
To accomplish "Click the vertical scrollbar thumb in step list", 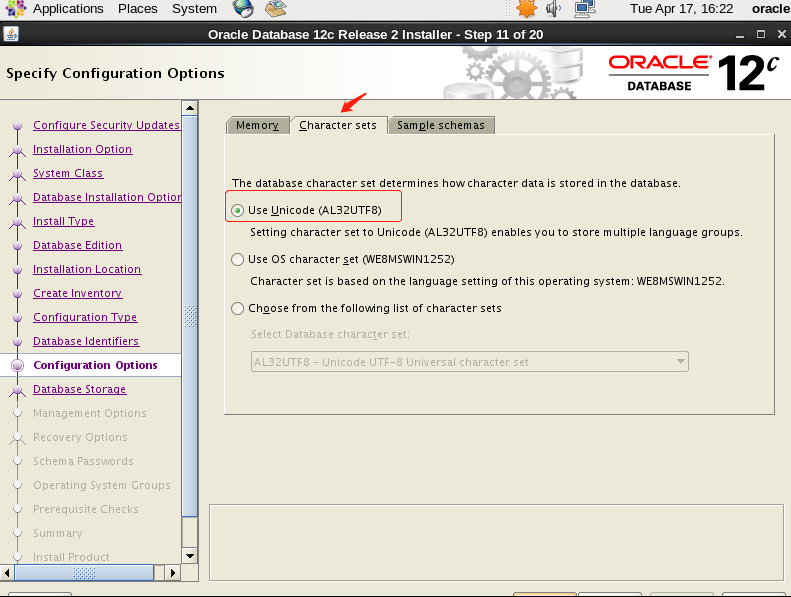I will (x=190, y=316).
